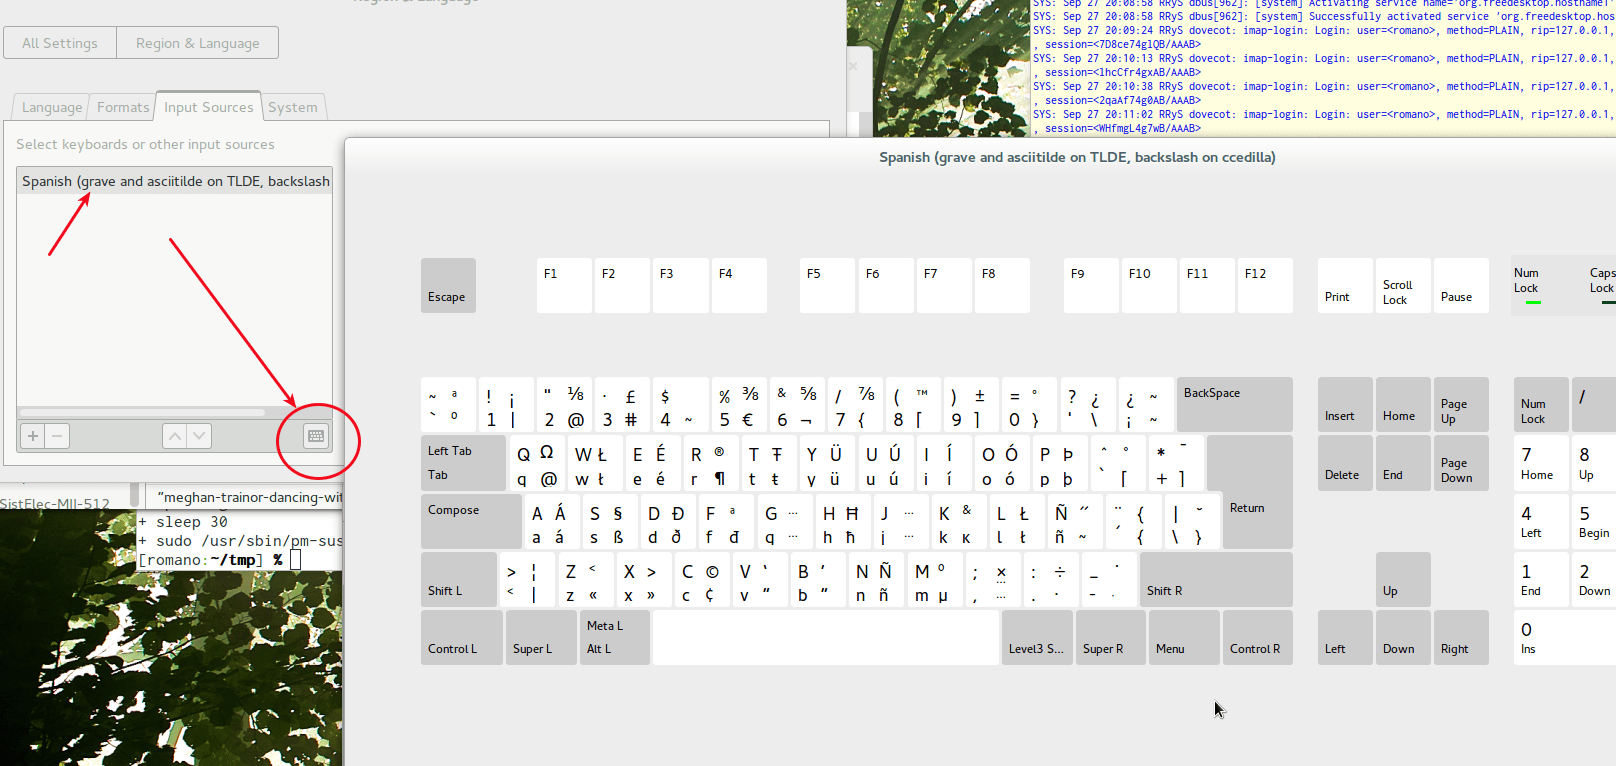Click the 4 key with dollar sign
Screen dimensions: 1616x766
tap(680, 404)
